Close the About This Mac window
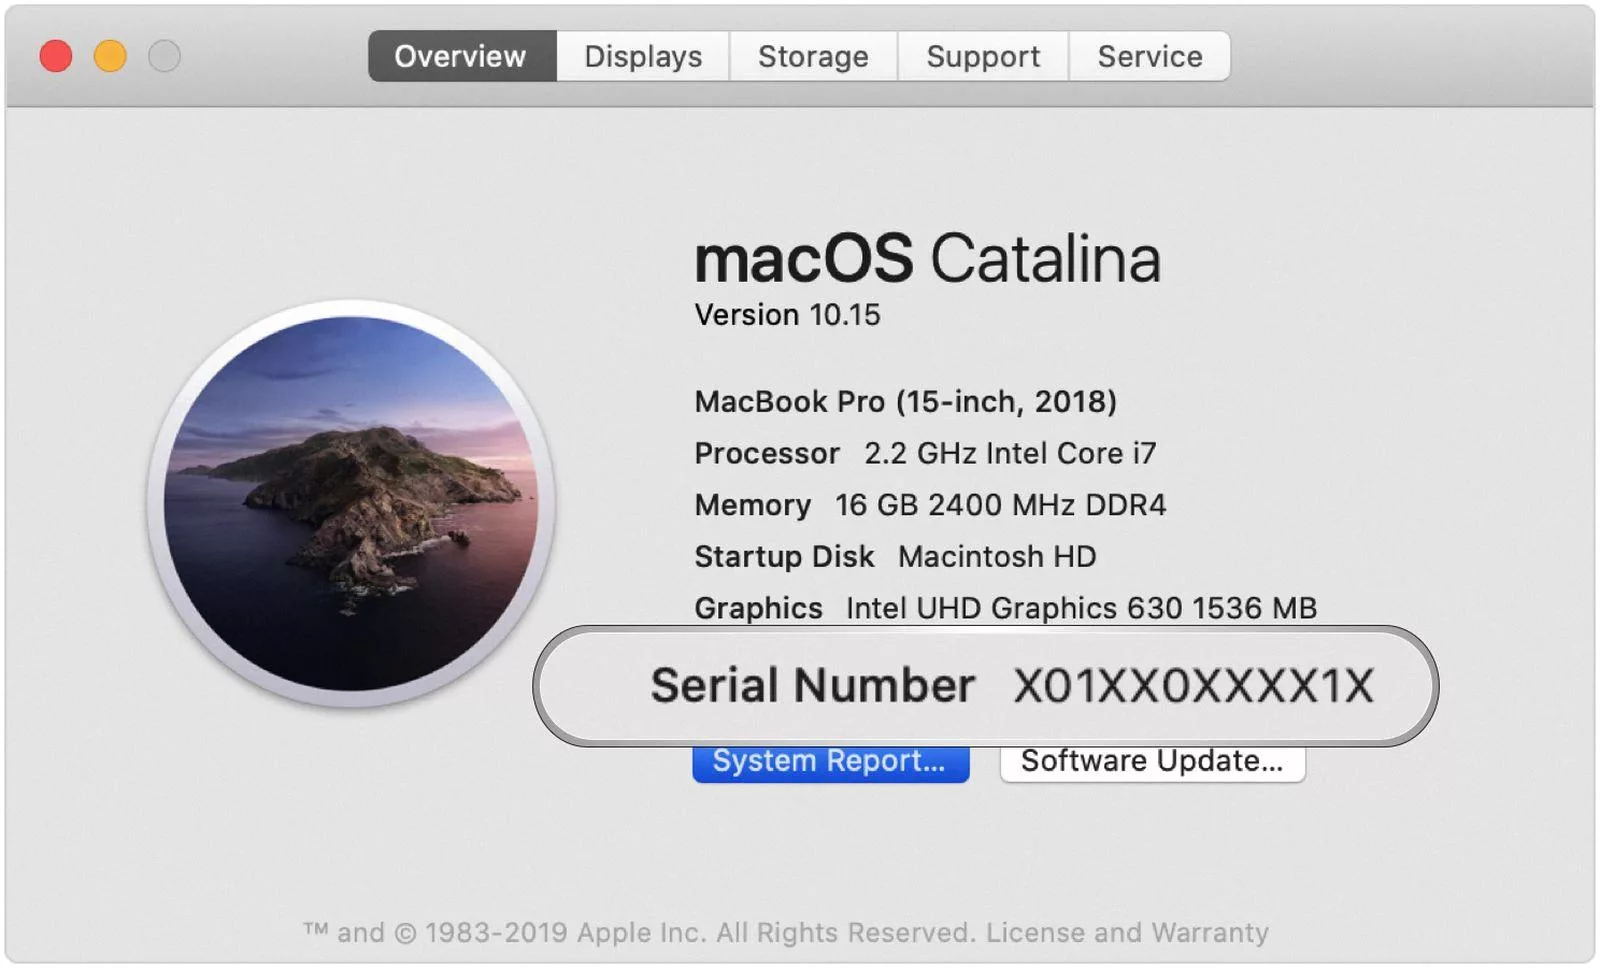The image size is (1600, 968). click(57, 56)
